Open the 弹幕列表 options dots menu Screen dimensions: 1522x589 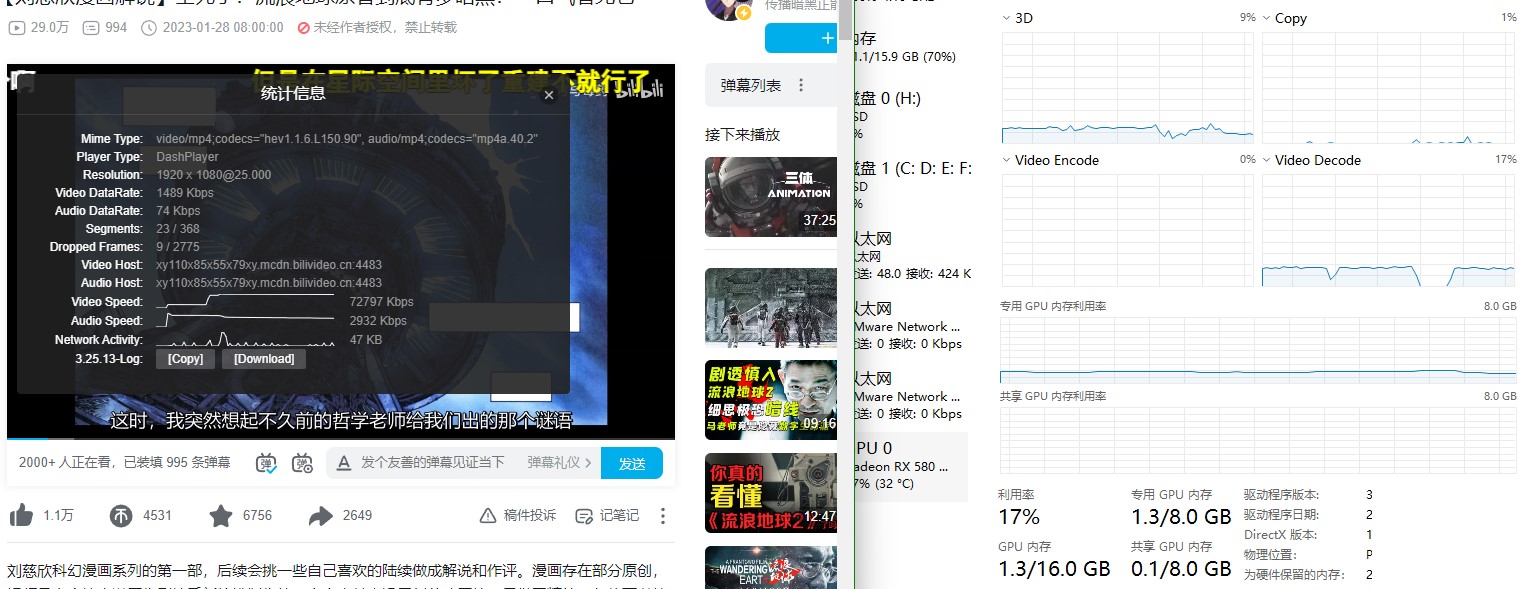[x=800, y=86]
